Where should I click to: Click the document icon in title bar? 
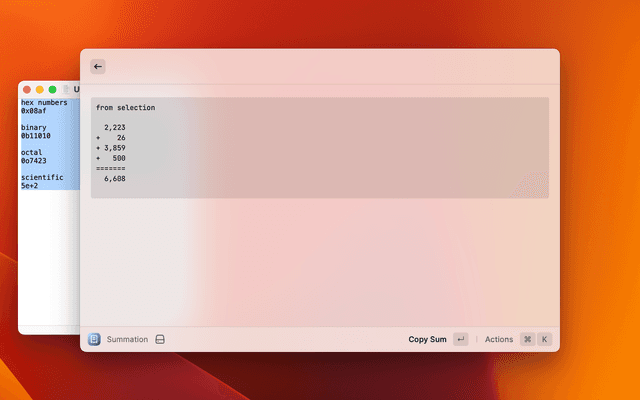(67, 90)
